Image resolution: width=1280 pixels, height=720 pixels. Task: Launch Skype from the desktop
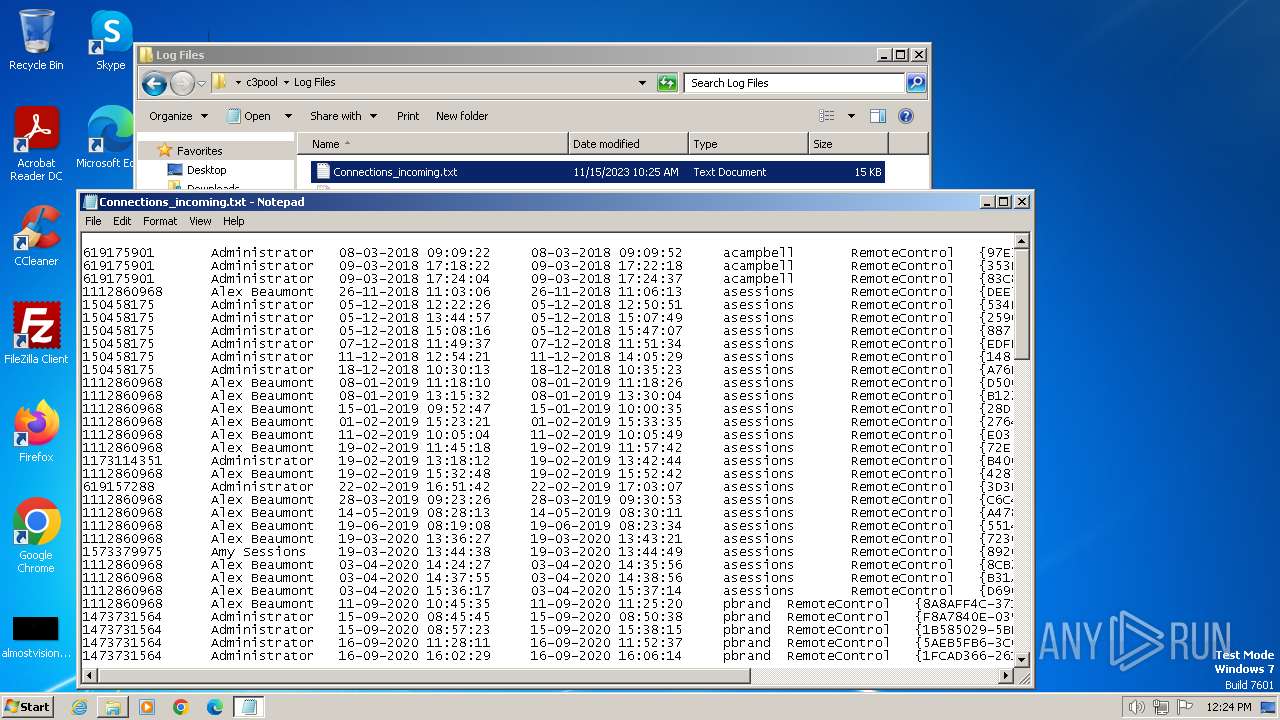pyautogui.click(x=110, y=40)
